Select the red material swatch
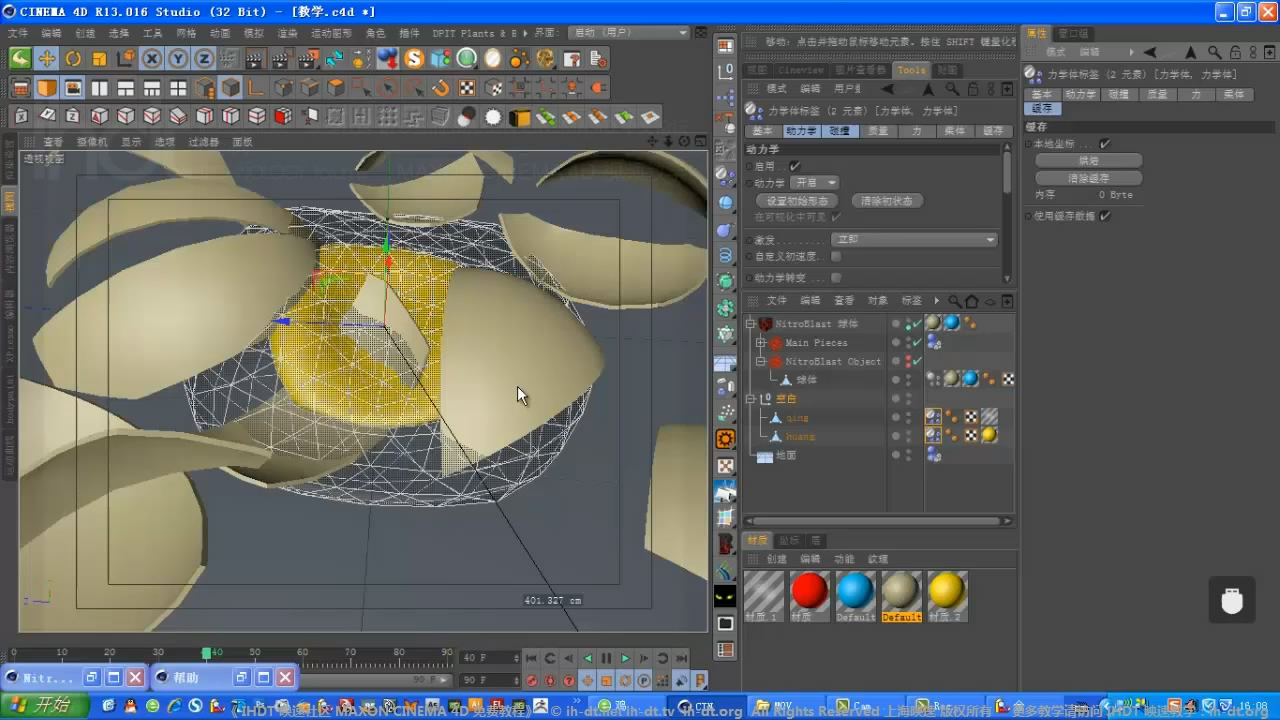 (808, 592)
